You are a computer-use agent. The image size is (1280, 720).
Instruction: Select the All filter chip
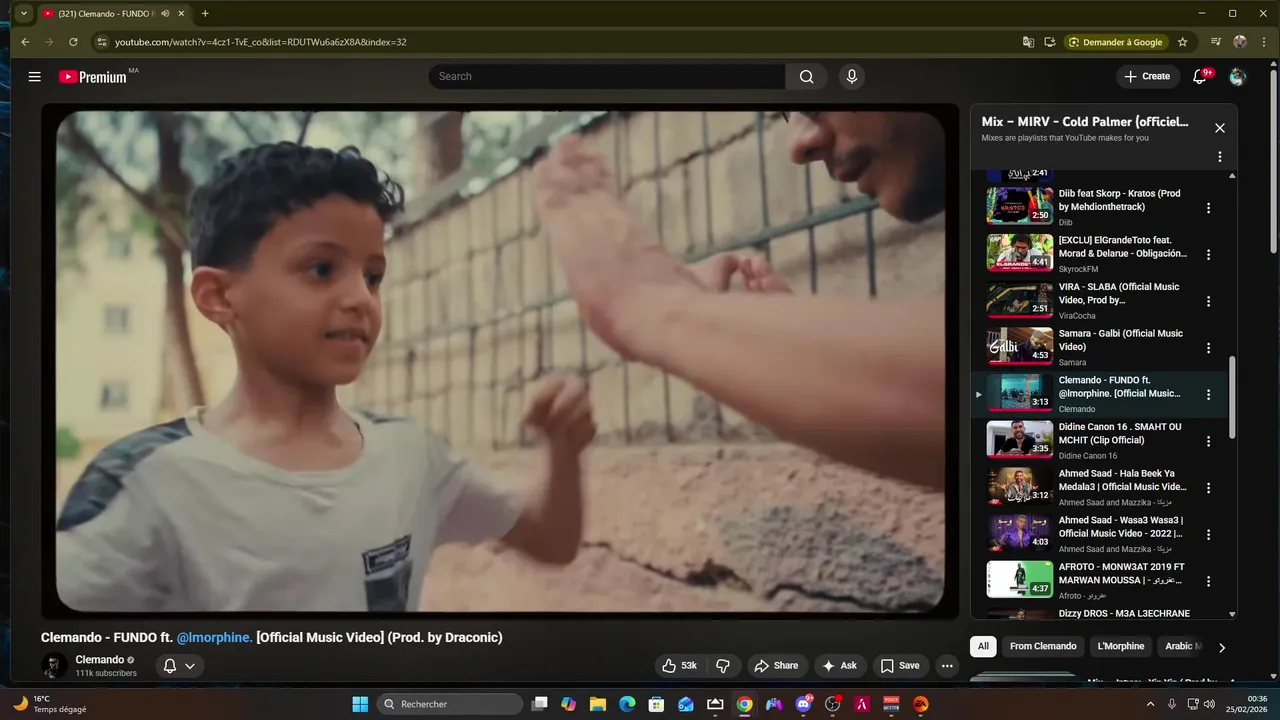983,646
